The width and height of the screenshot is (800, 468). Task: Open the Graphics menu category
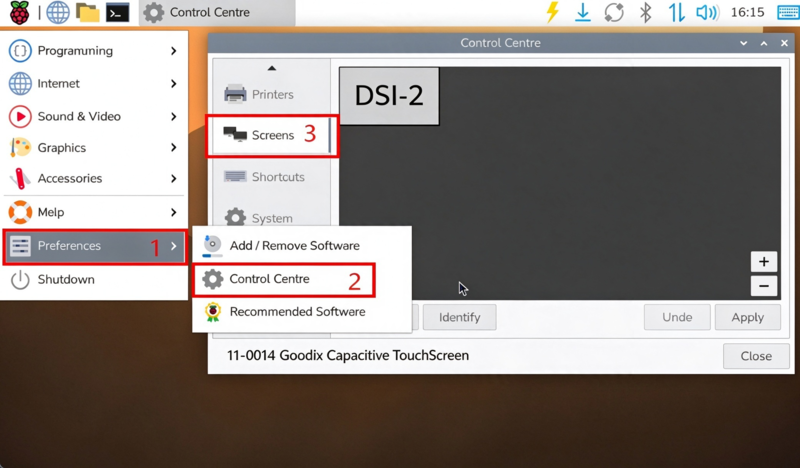[x=94, y=147]
